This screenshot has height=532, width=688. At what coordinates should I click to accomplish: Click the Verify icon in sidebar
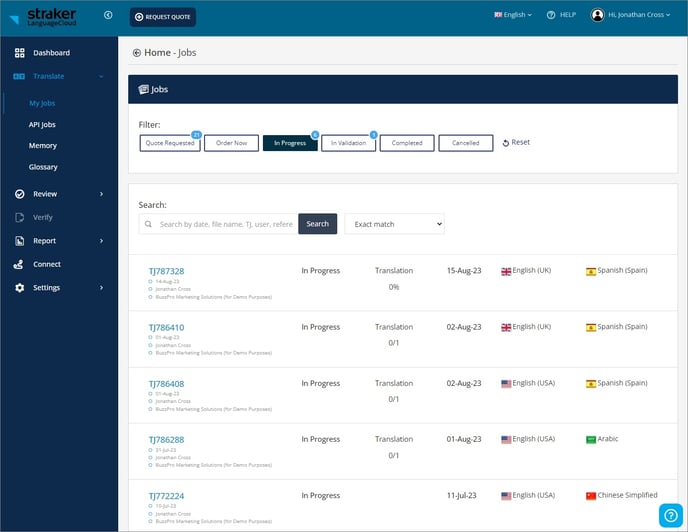(20, 217)
